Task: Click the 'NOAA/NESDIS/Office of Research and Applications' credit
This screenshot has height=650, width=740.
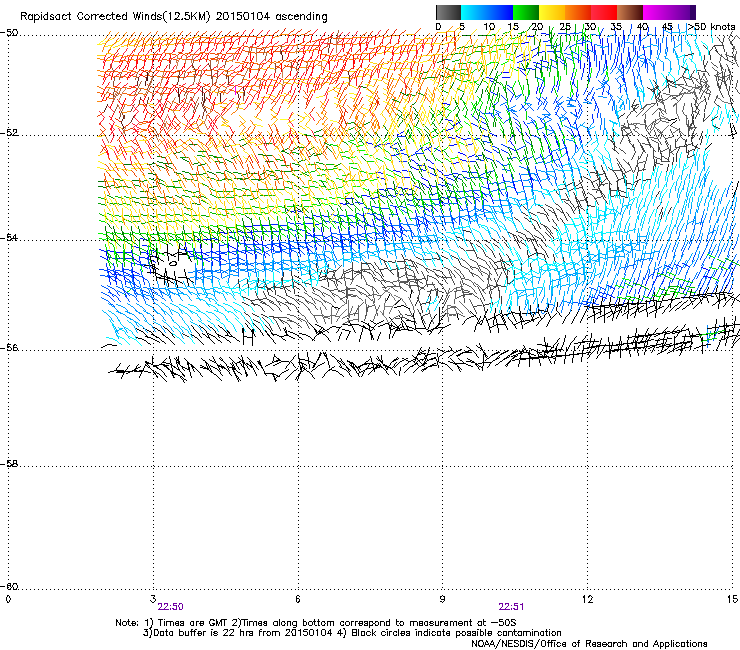Action: [x=589, y=643]
